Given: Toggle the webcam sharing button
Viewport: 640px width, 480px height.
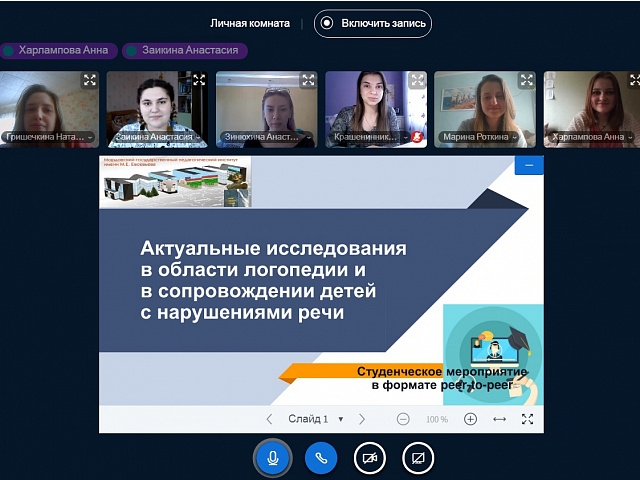Looking at the screenshot, I should 369,458.
